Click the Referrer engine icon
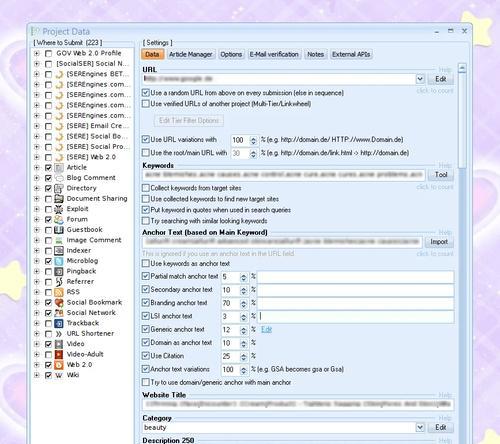500x444 pixels. pyautogui.click(x=59, y=282)
